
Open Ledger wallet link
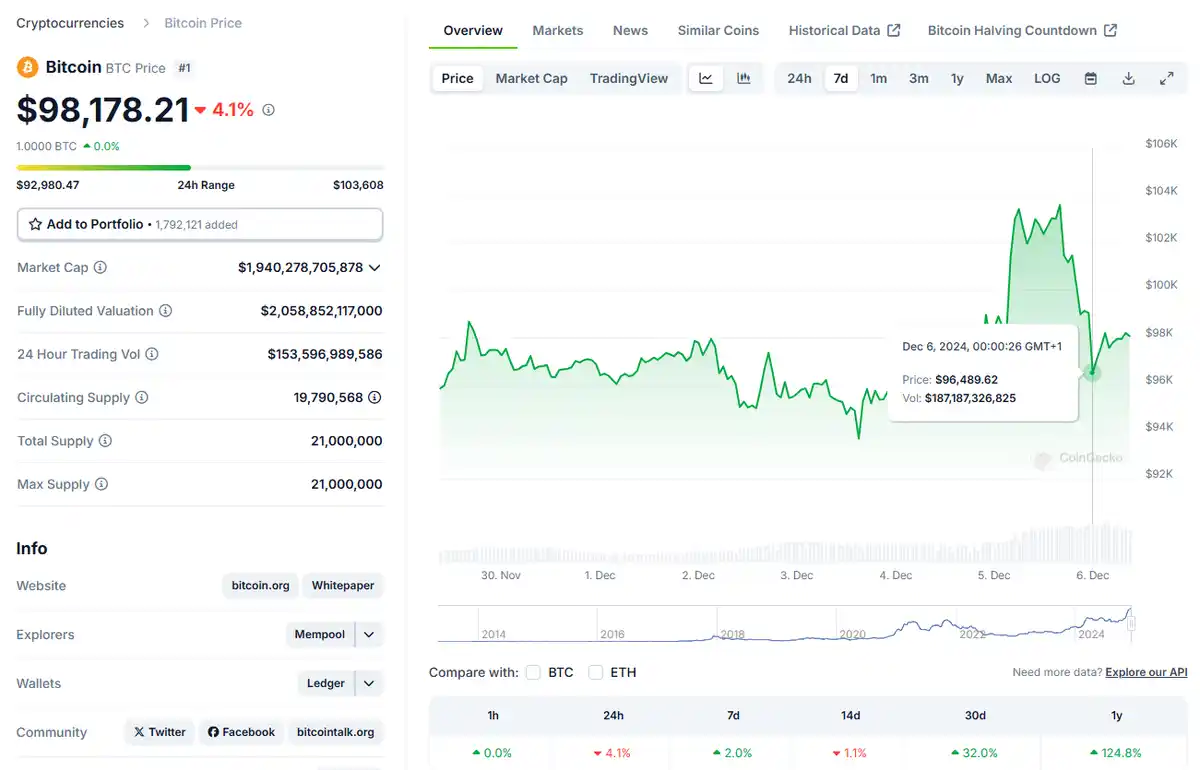(326, 683)
